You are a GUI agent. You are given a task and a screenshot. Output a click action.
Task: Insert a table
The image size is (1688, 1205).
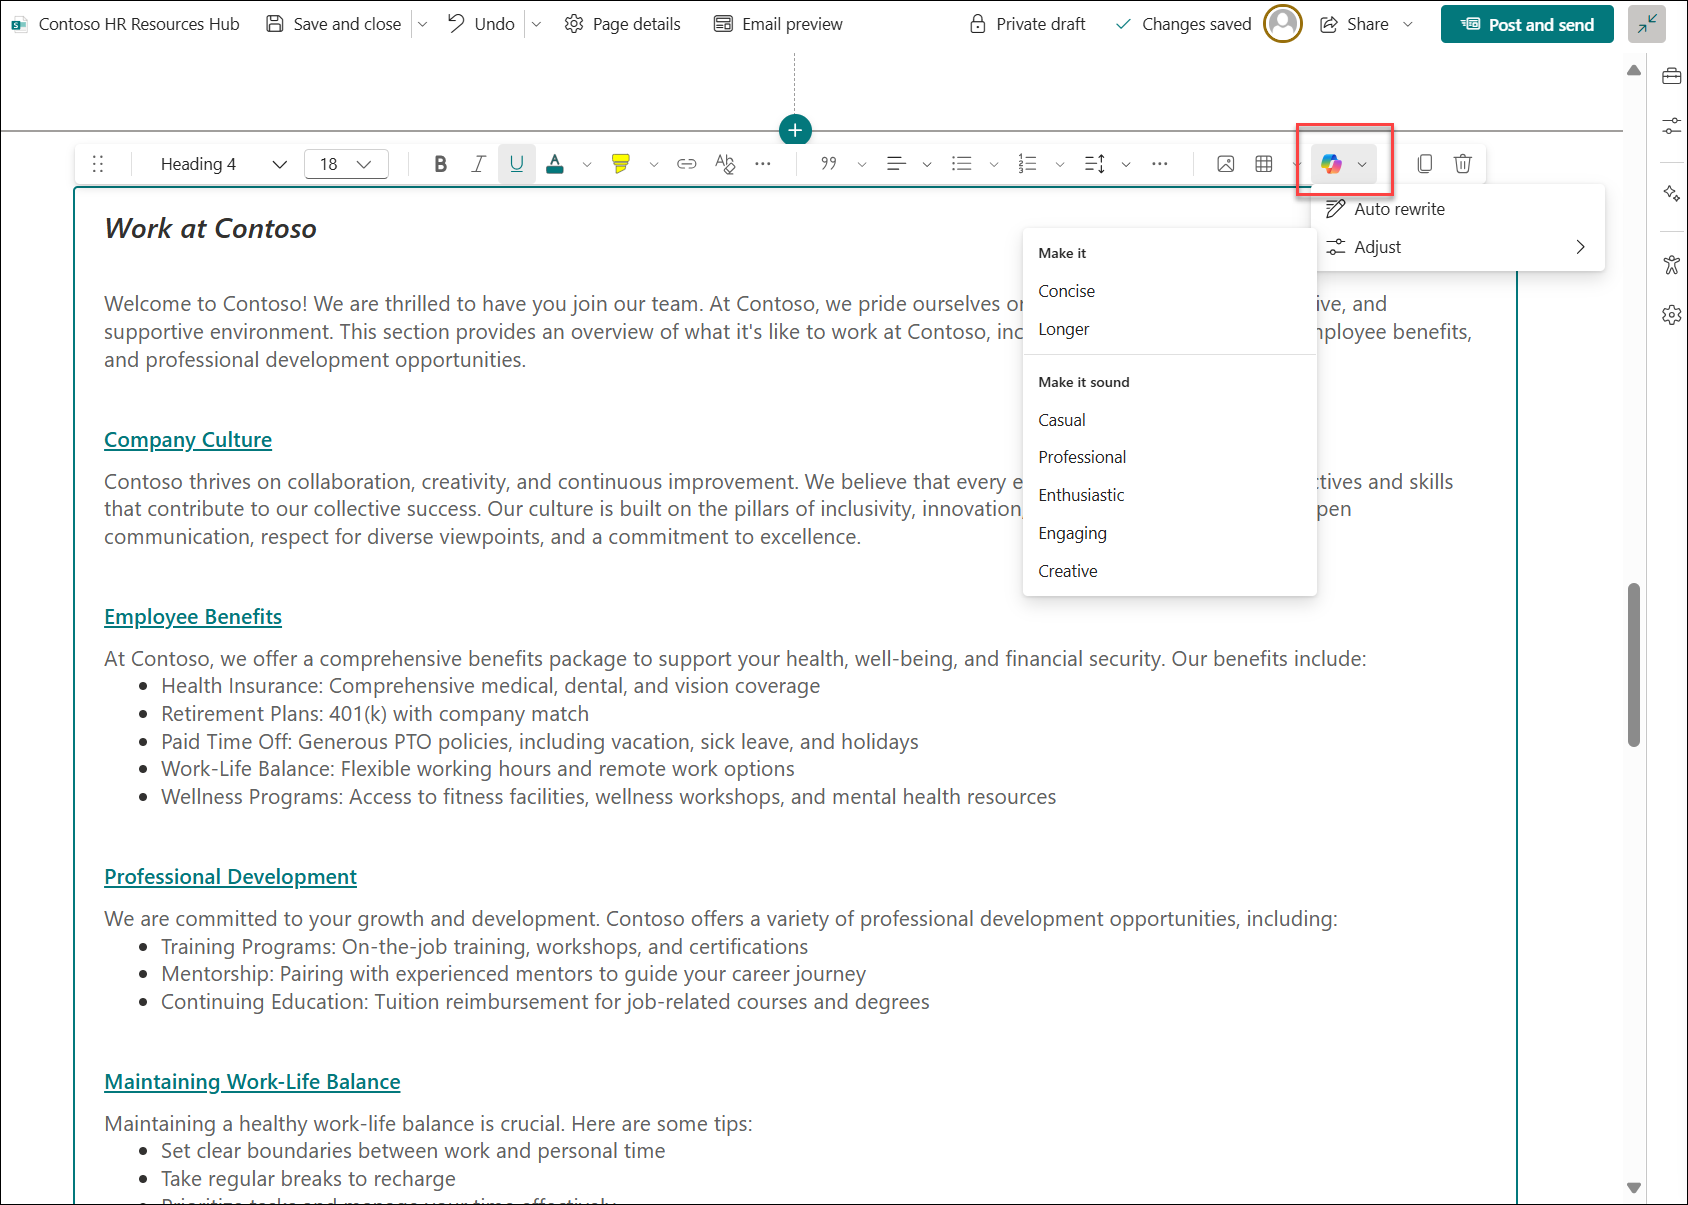(1263, 163)
